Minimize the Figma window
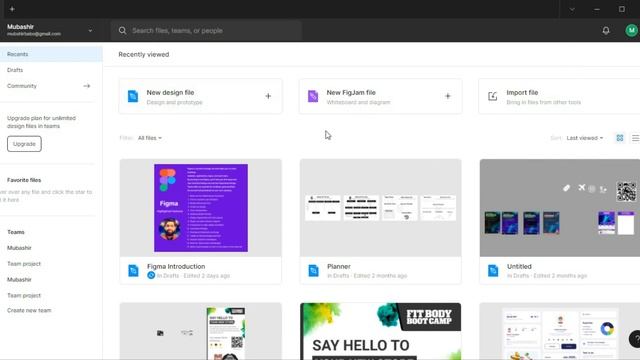 597,9
